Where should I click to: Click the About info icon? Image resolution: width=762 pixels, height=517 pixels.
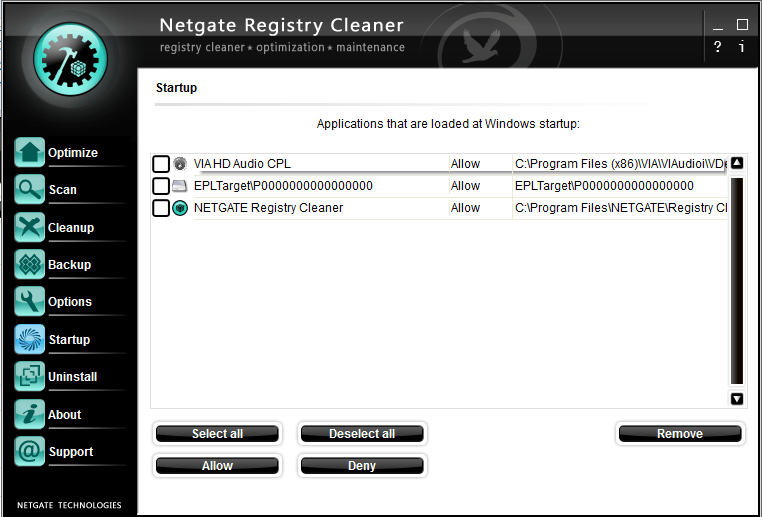coord(29,414)
